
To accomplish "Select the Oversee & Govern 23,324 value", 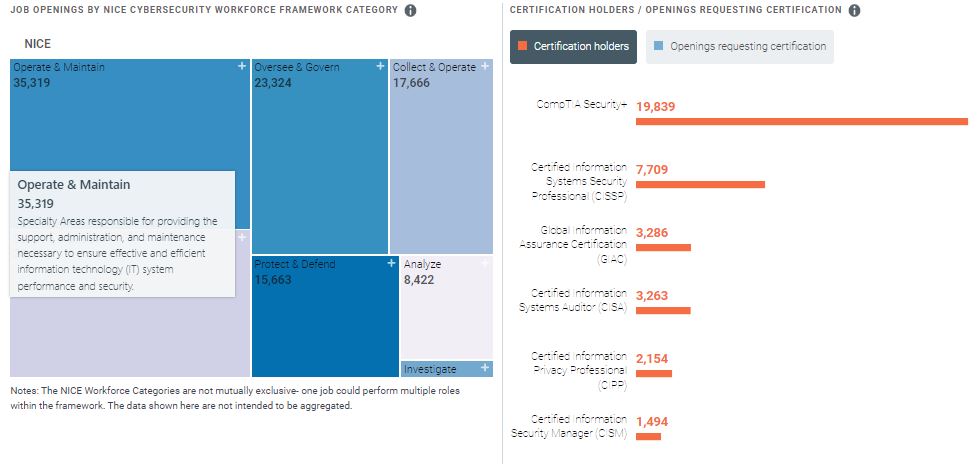I will (273, 83).
